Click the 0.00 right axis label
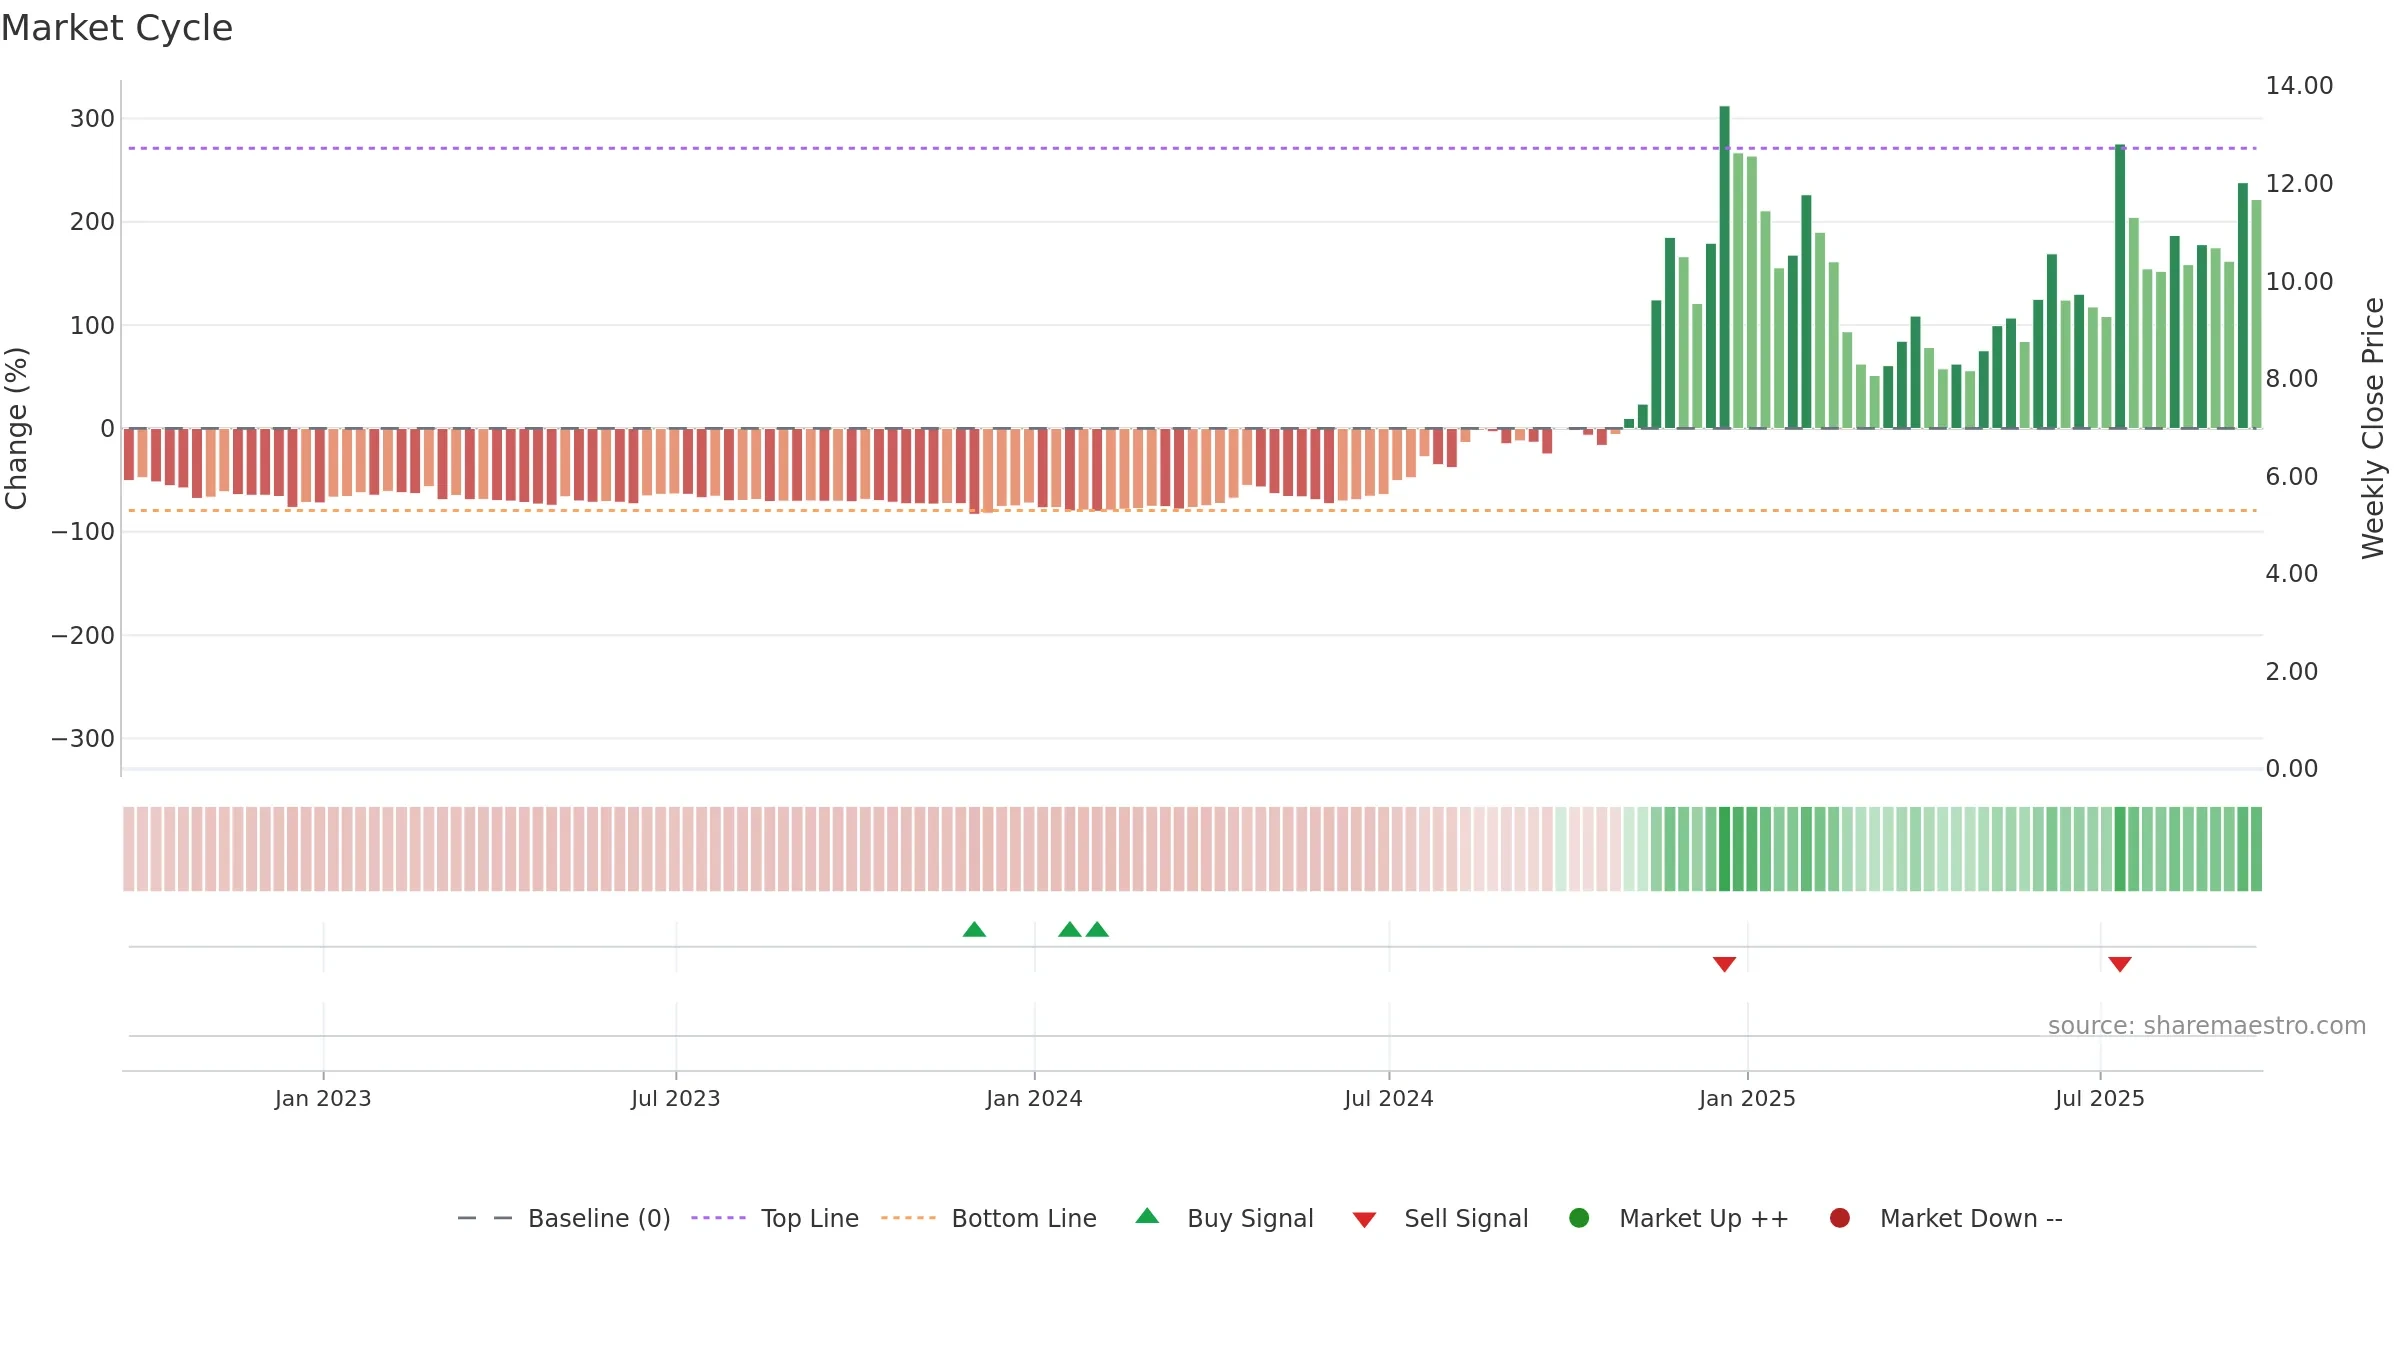The width and height of the screenshot is (2400, 1350). pos(2291,769)
